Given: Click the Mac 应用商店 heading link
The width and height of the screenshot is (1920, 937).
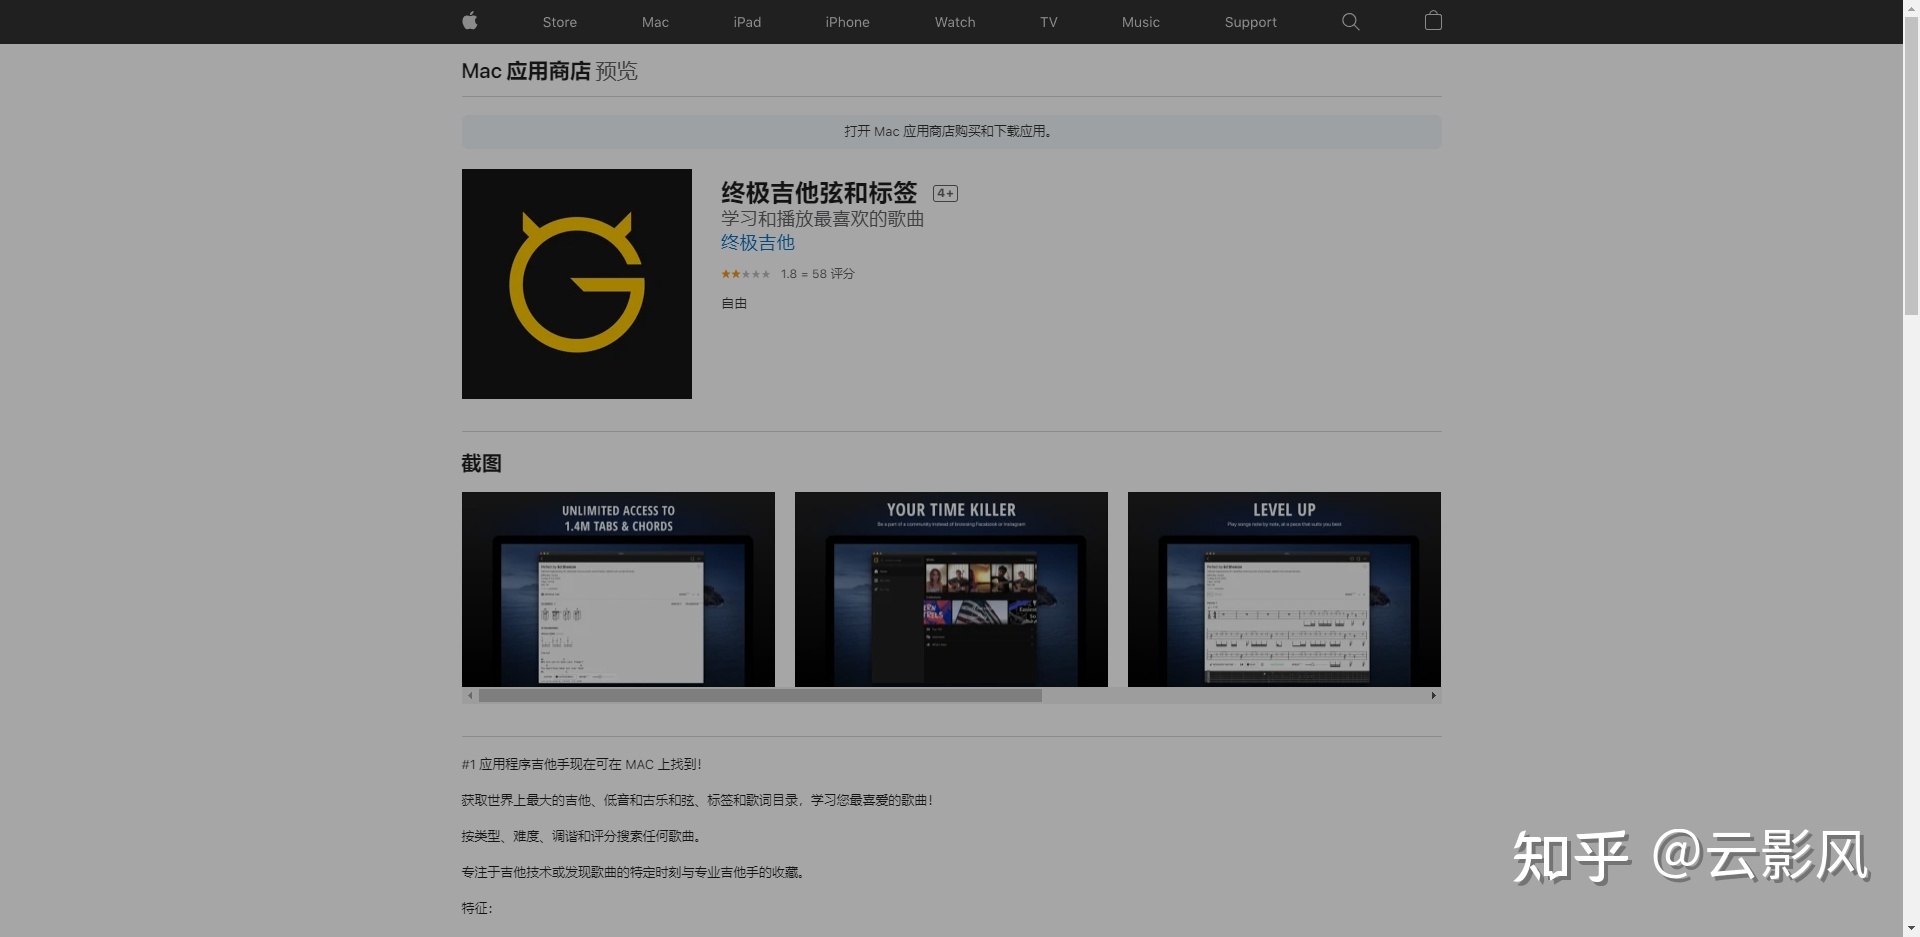Looking at the screenshot, I should (x=526, y=71).
